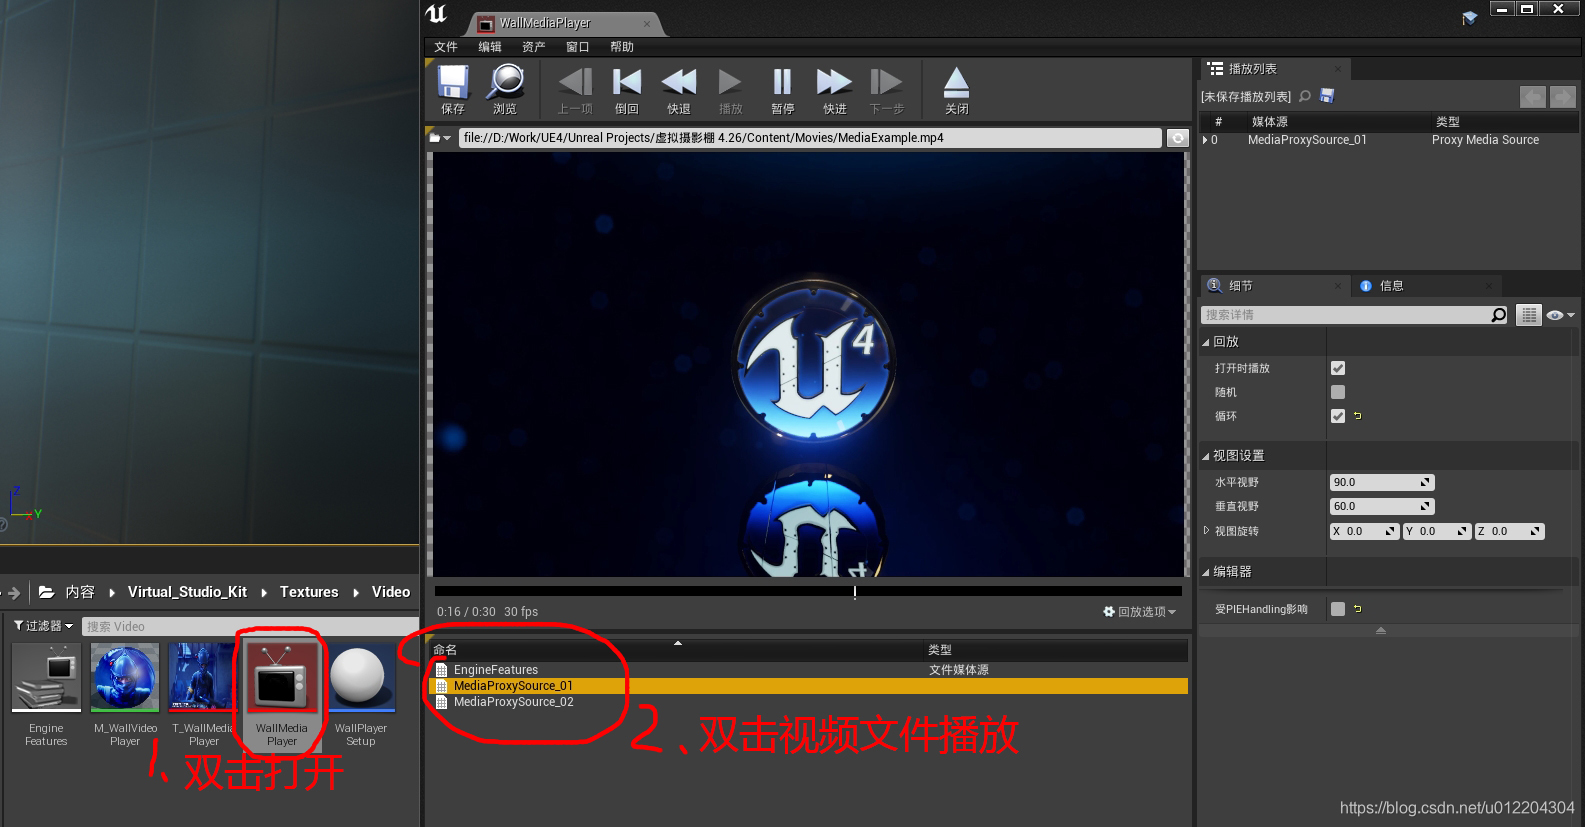Click the playlist back arrow button
The height and width of the screenshot is (827, 1585).
1533,96
